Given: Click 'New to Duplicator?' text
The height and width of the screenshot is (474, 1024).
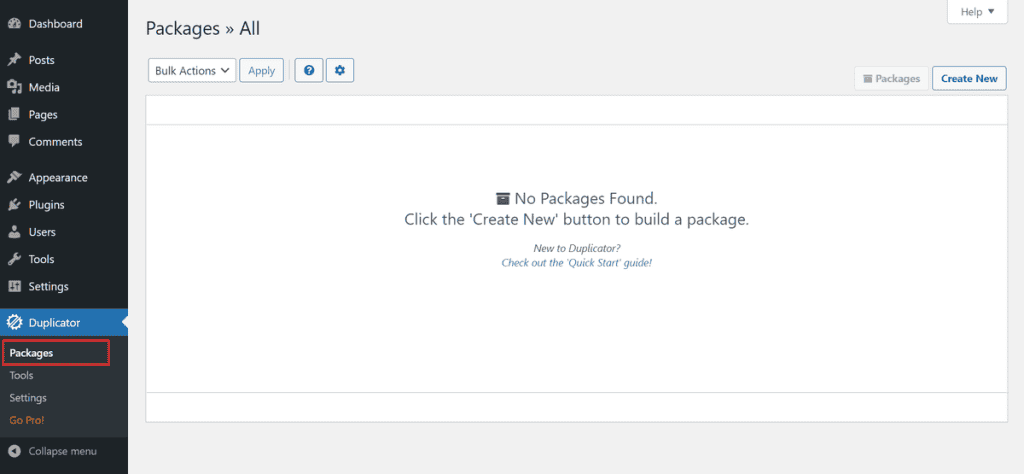Looking at the screenshot, I should click(577, 249).
